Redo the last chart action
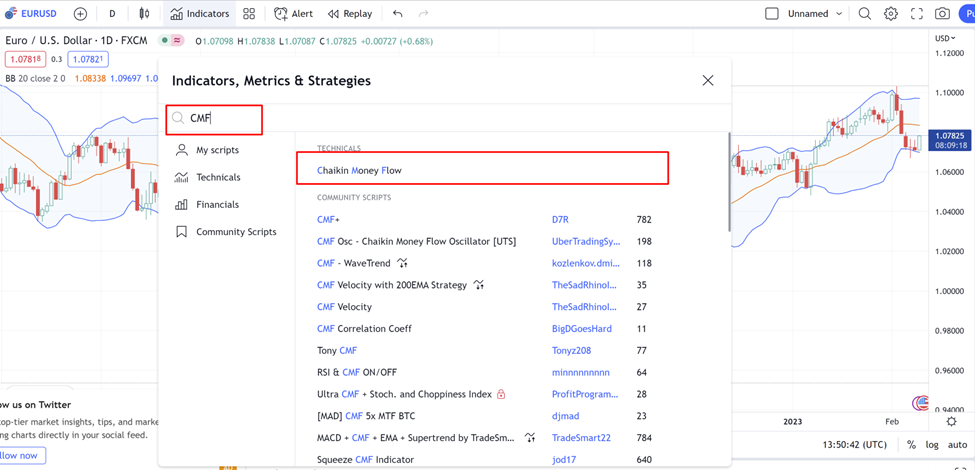This screenshot has height=470, width=975. click(424, 13)
